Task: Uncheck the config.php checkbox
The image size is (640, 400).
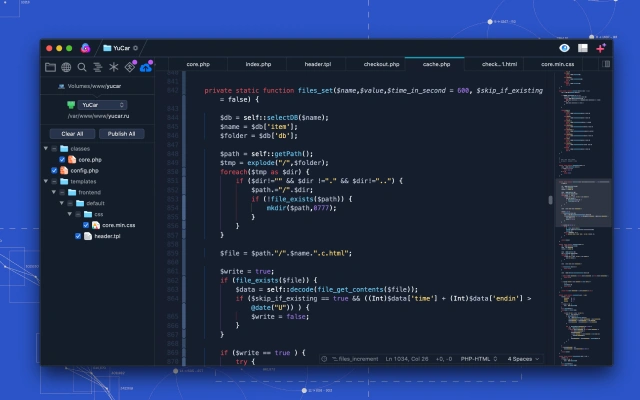Action: pyautogui.click(x=54, y=170)
